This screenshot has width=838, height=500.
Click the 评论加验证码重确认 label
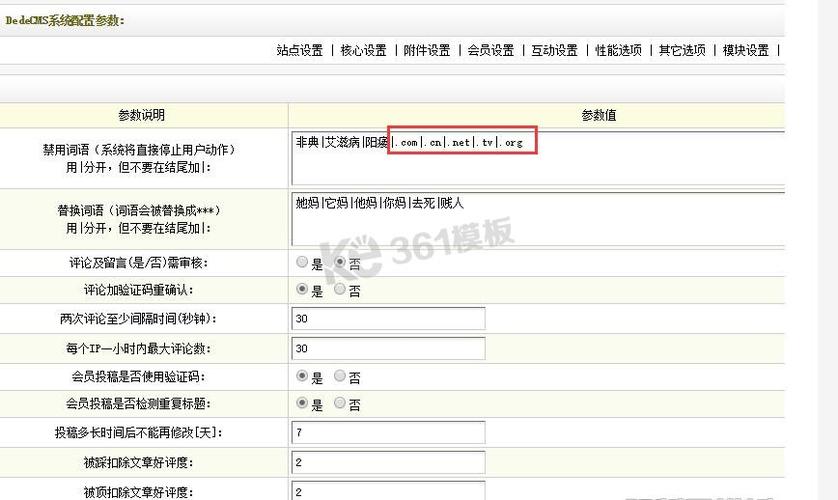click(138, 290)
